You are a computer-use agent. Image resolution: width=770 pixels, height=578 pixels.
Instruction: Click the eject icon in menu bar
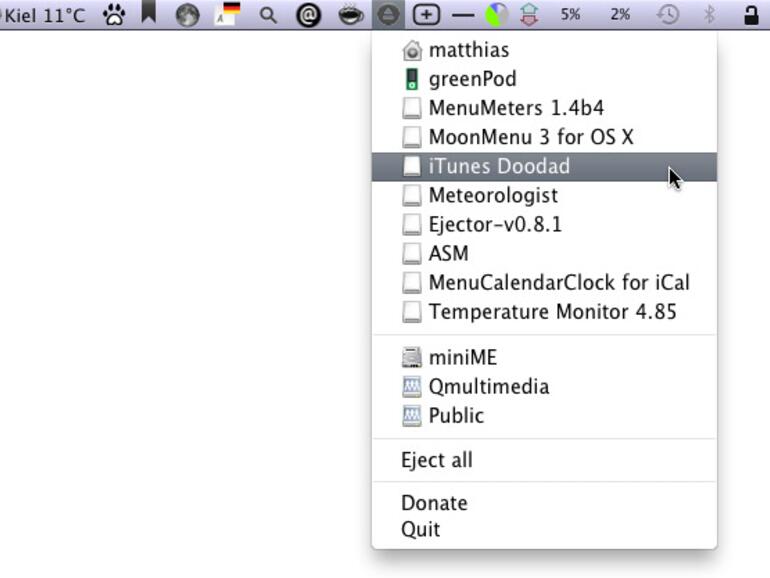coord(389,15)
